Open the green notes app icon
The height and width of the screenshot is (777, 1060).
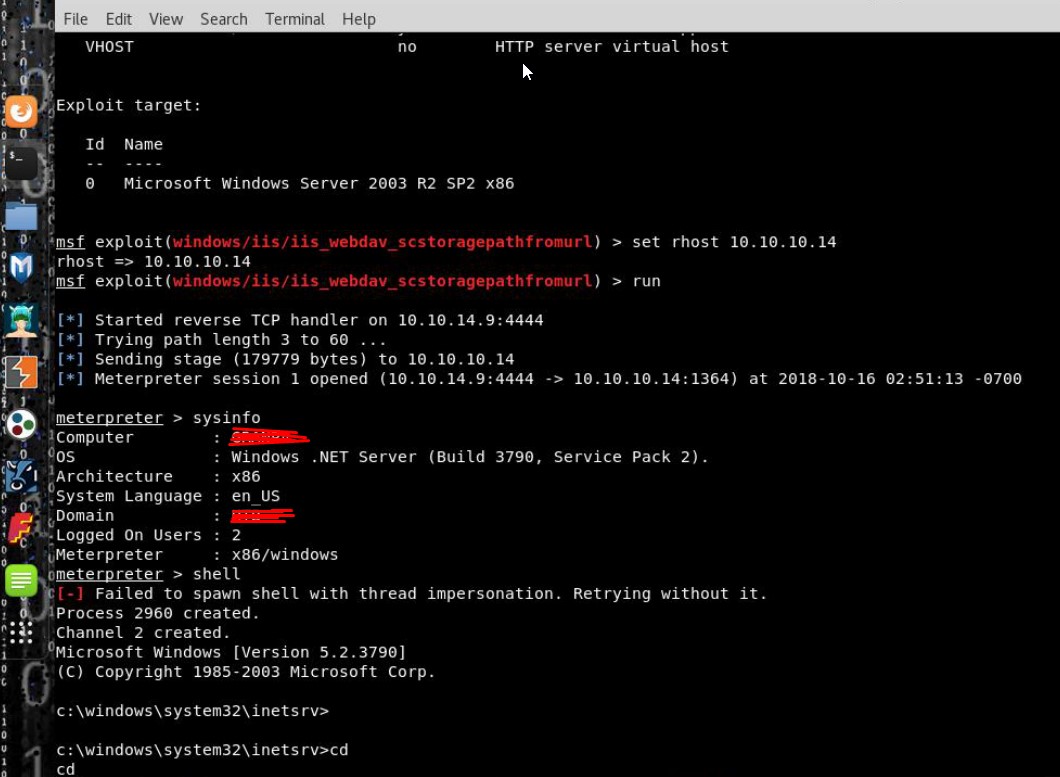[21, 580]
